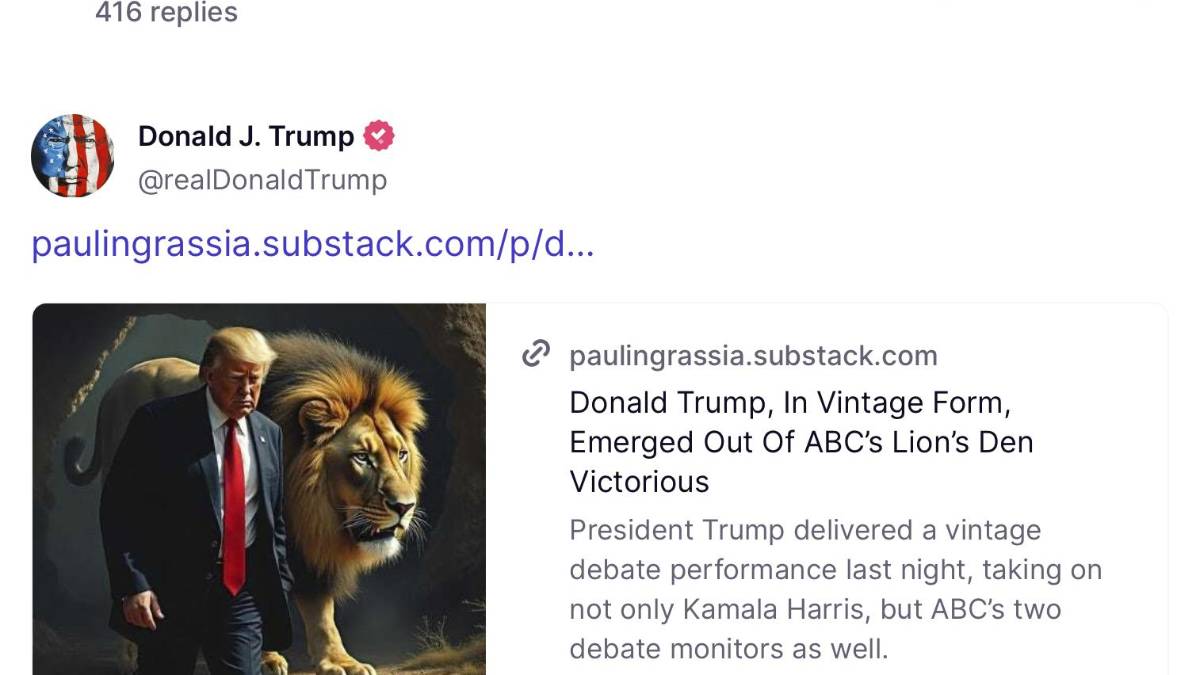Click the "debate monitors as well." text
The height and width of the screenshot is (675, 1200).
pyautogui.click(x=728, y=649)
